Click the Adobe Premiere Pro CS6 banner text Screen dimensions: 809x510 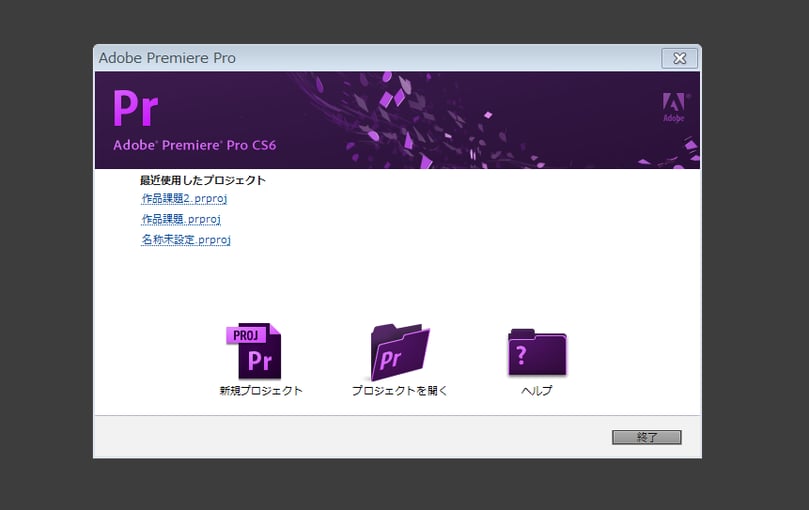[x=195, y=145]
